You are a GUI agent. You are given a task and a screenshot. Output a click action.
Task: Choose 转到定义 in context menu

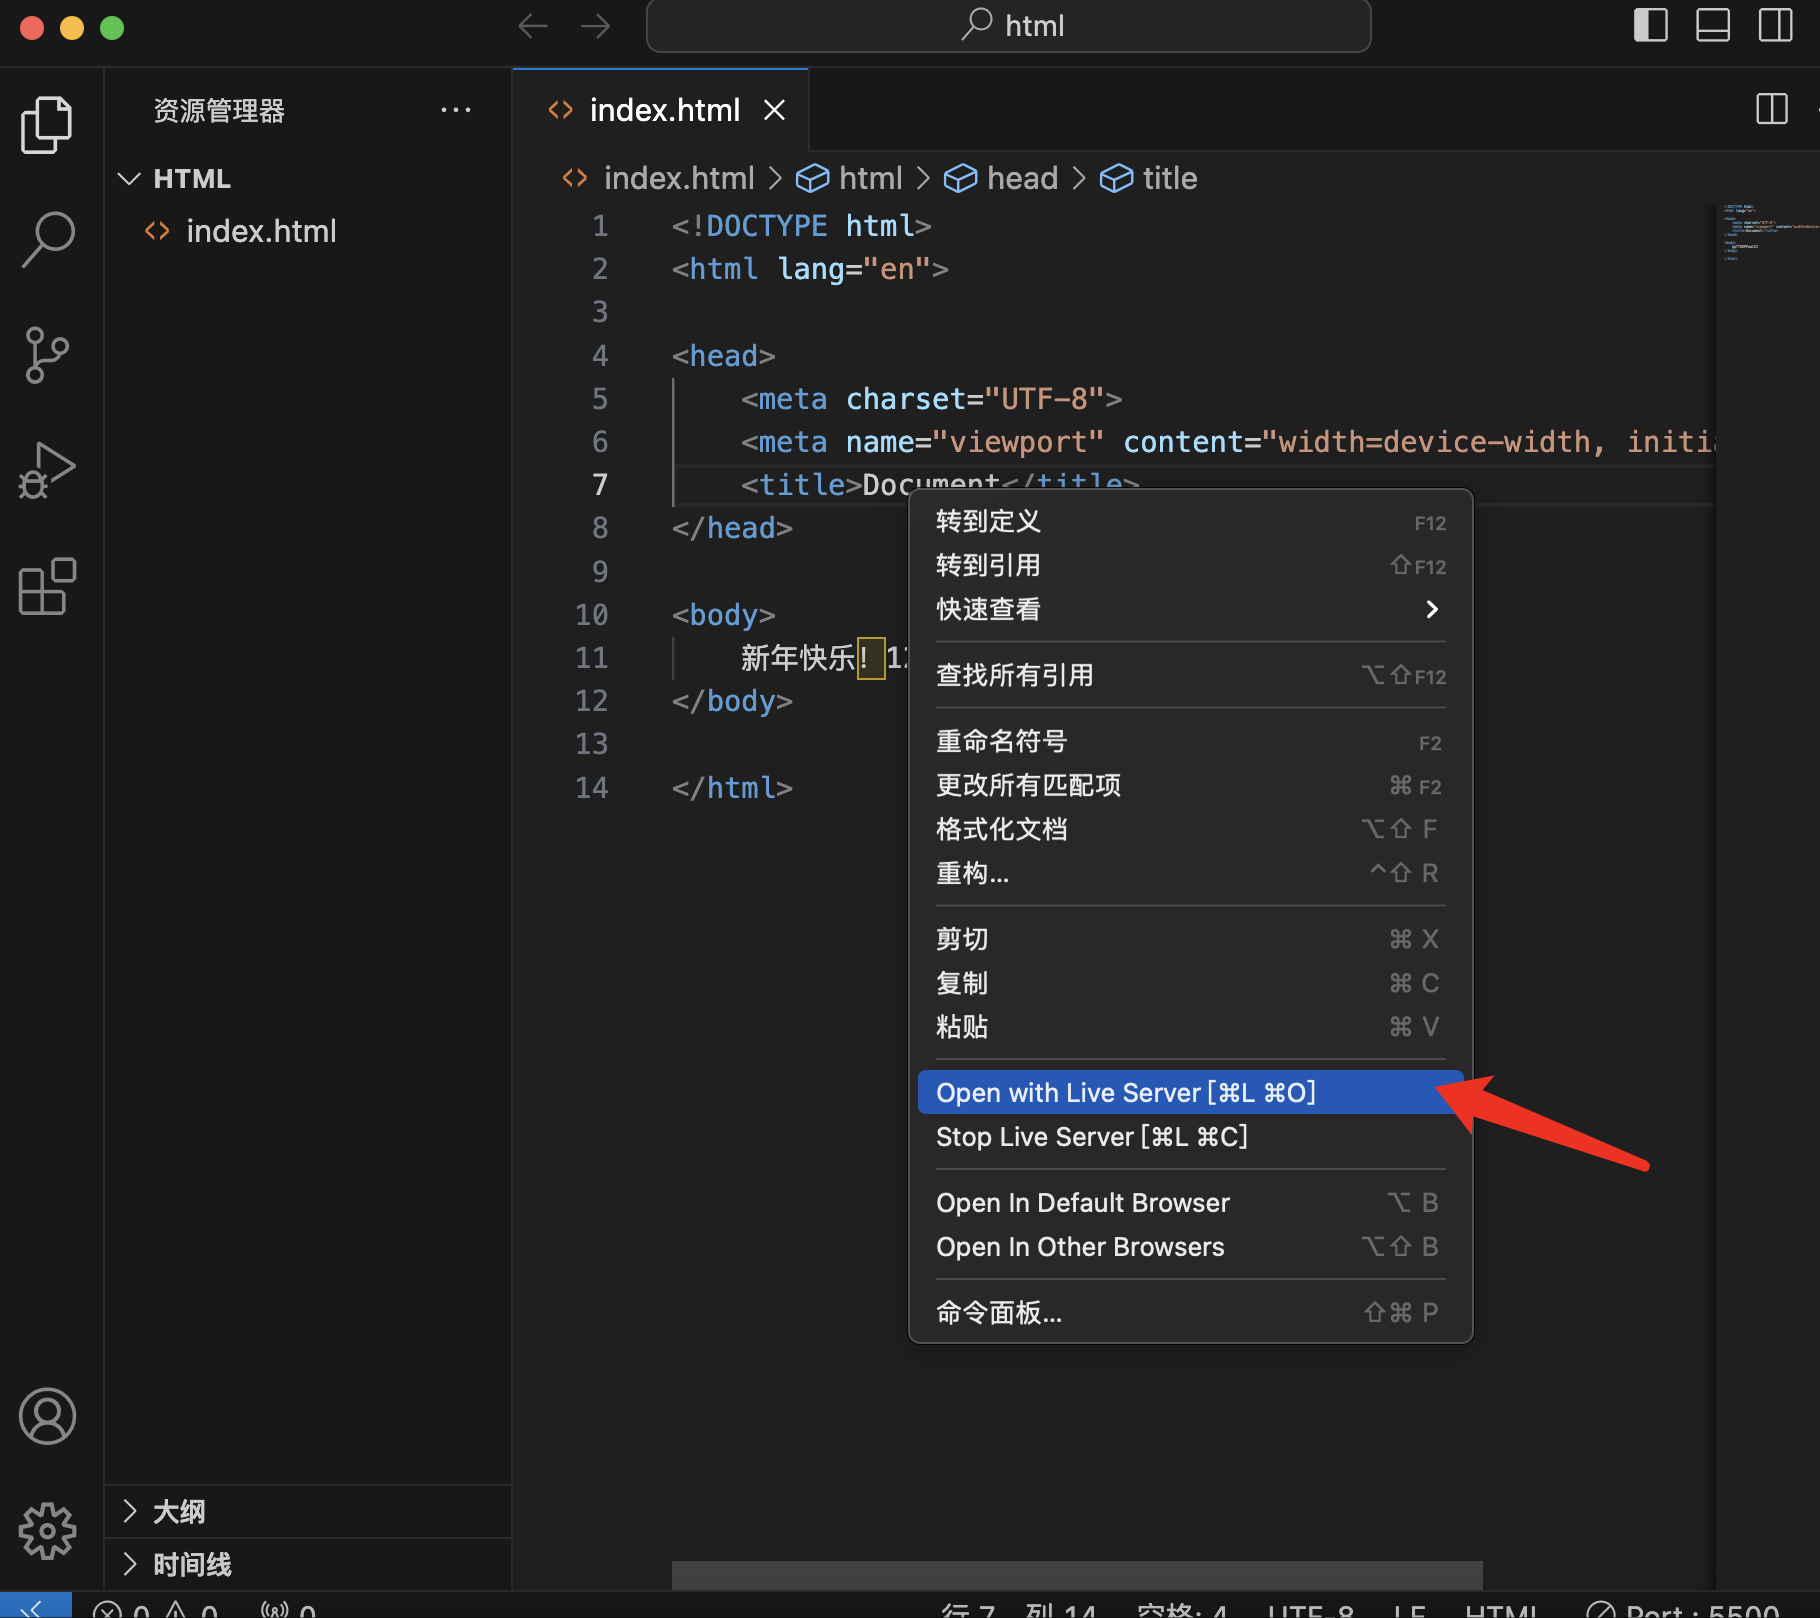[x=1190, y=522]
